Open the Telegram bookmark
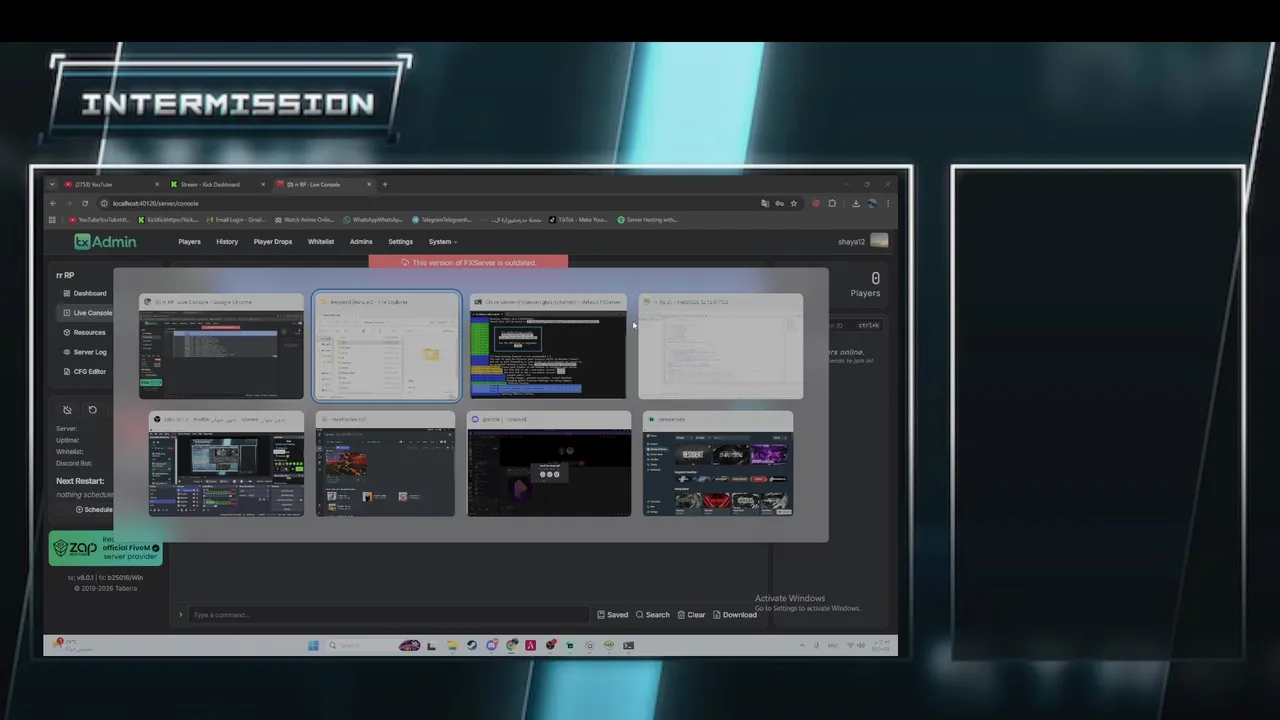Screen dimensions: 1280x720 442,220
